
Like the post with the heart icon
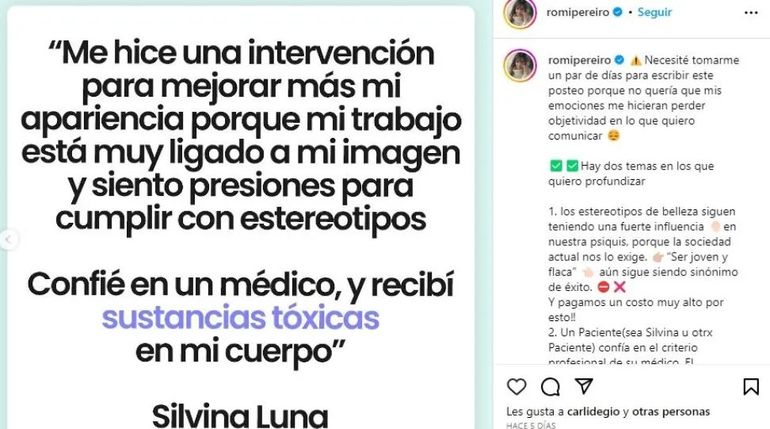[x=517, y=387]
